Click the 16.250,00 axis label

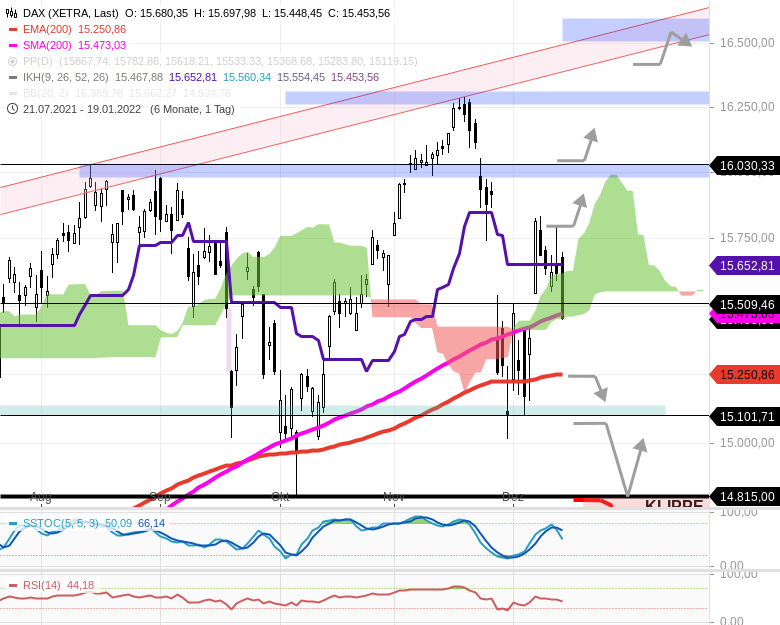tap(747, 106)
